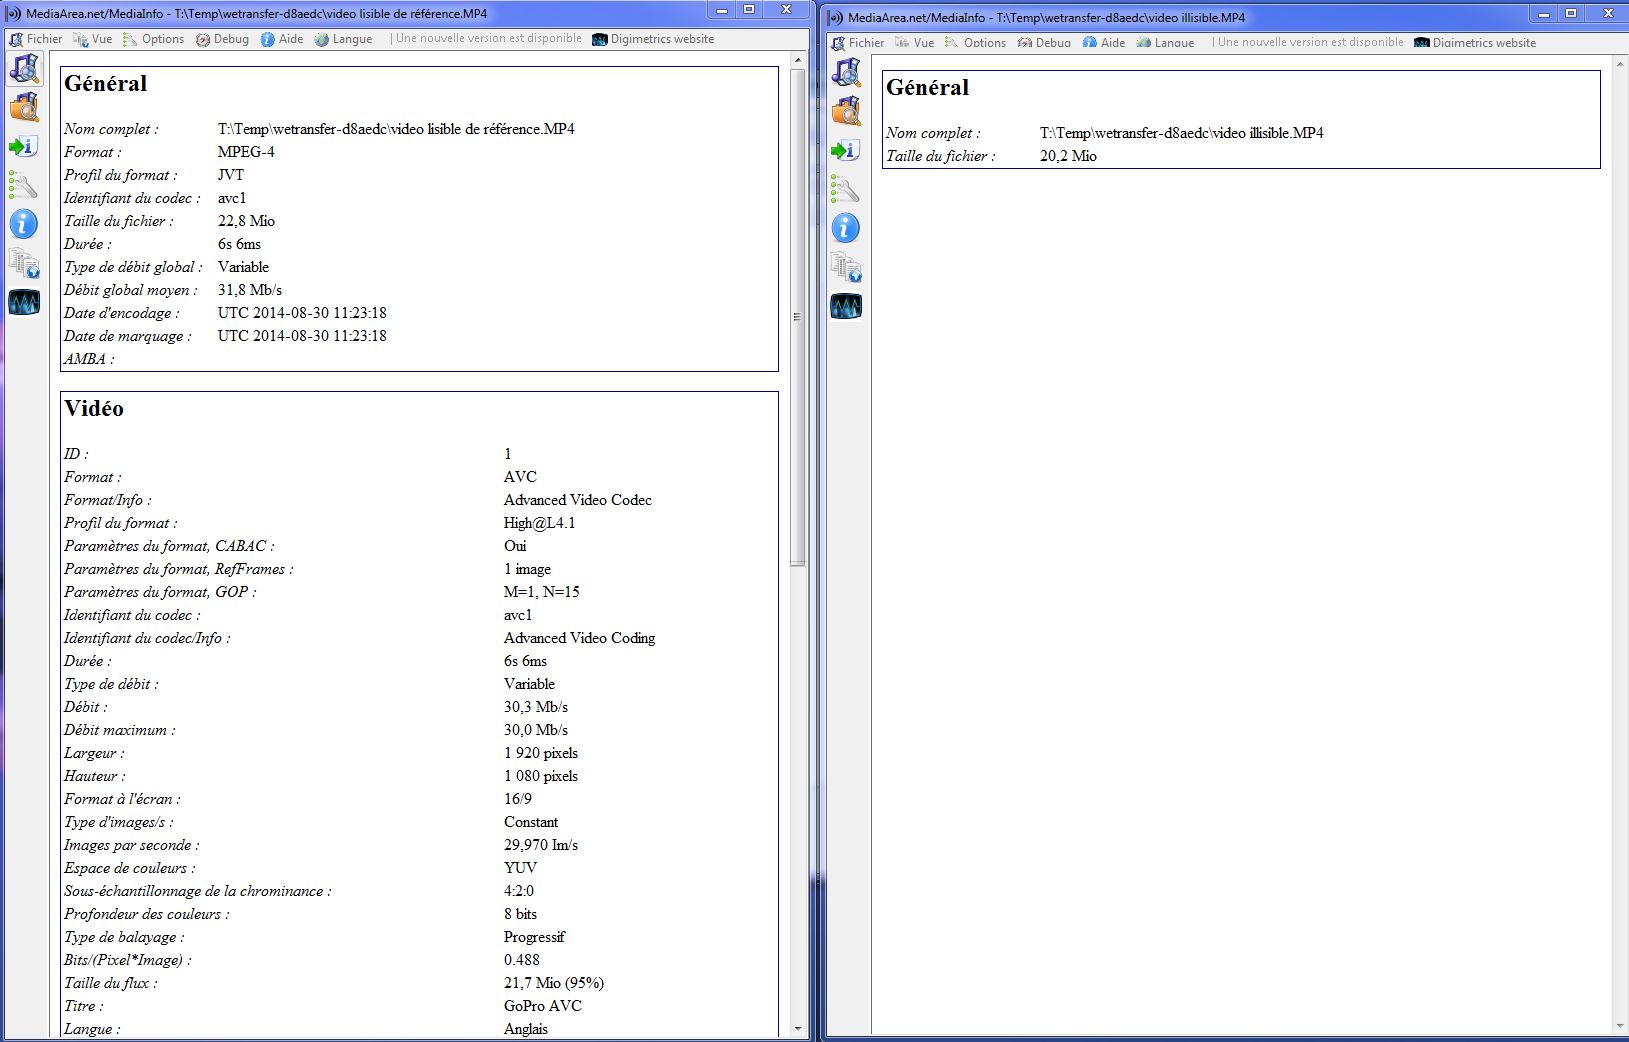Click scrollbar up arrow in illisible video window
The image size is (1629, 1042).
pos(1619,65)
